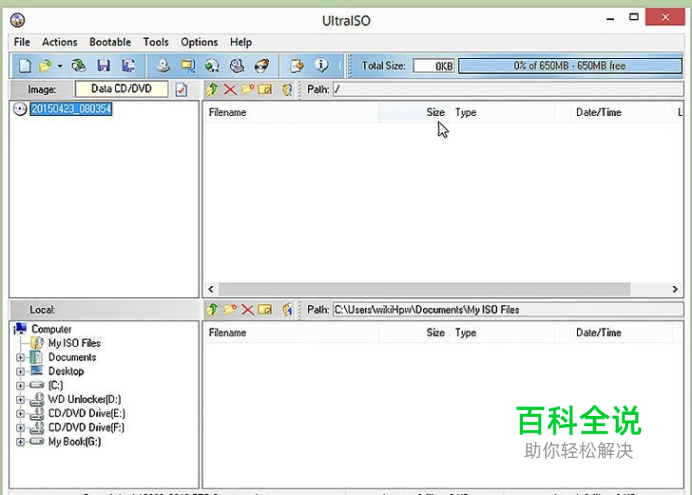
Task: Click the Open CD/DVD toolbar icon
Action: 79,66
